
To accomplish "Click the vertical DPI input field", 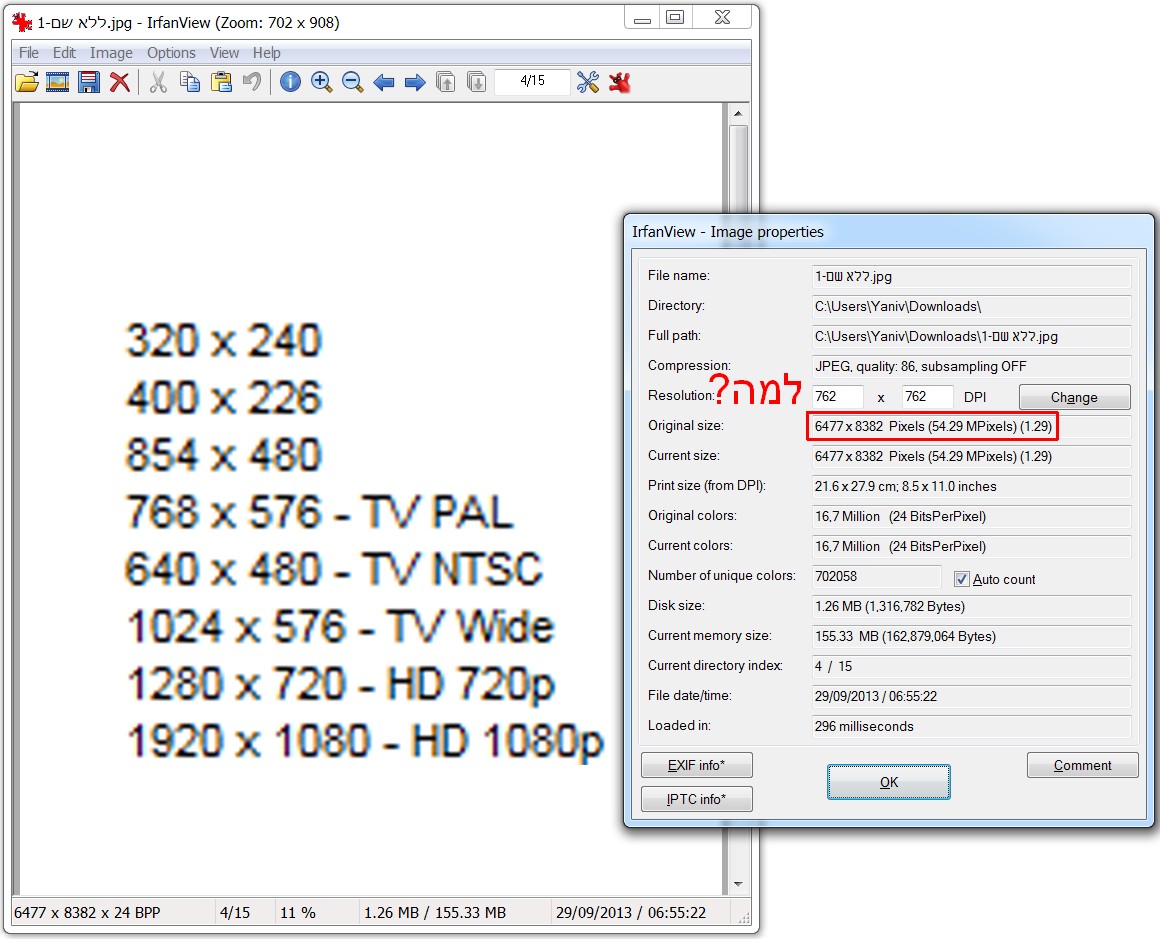I will pos(927,397).
